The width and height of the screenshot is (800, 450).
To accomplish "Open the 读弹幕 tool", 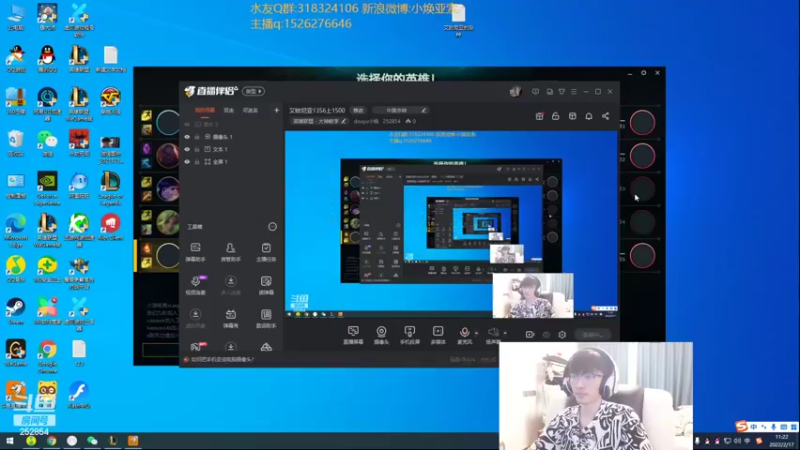I will 266,285.
